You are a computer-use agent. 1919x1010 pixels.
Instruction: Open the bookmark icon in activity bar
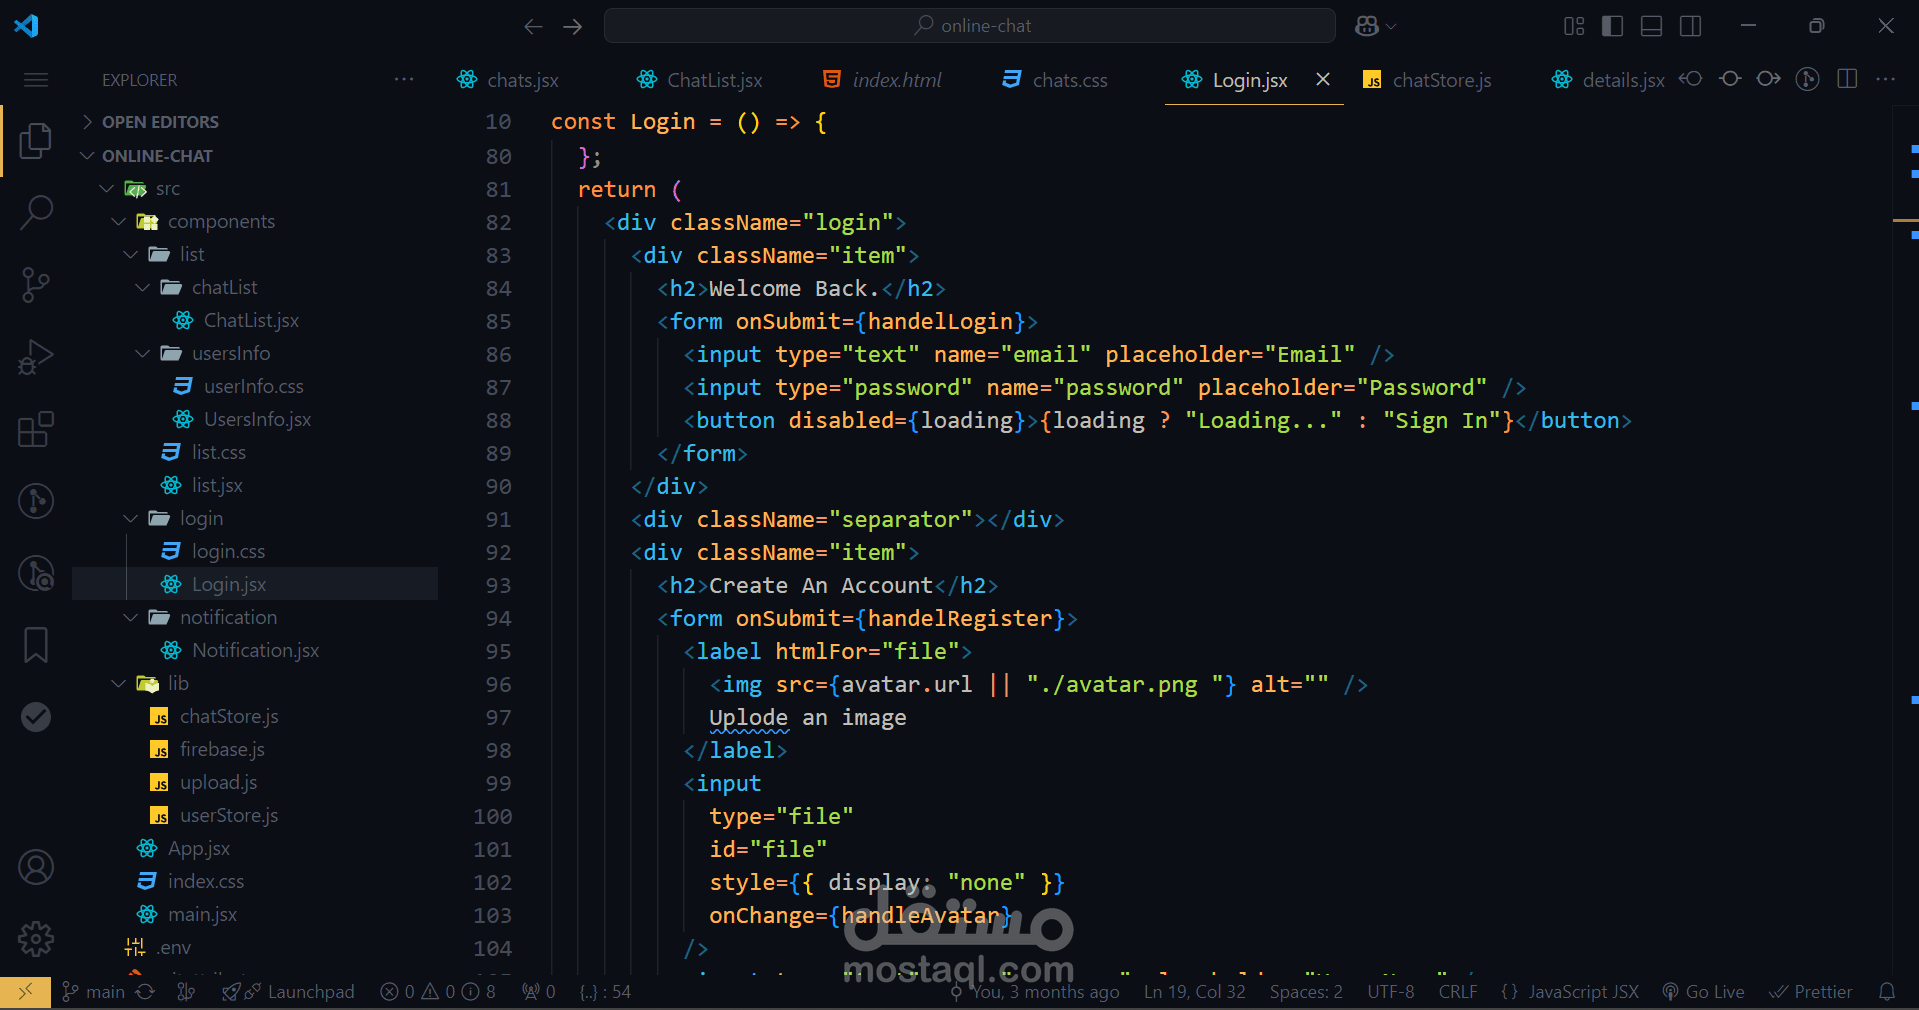(x=36, y=645)
